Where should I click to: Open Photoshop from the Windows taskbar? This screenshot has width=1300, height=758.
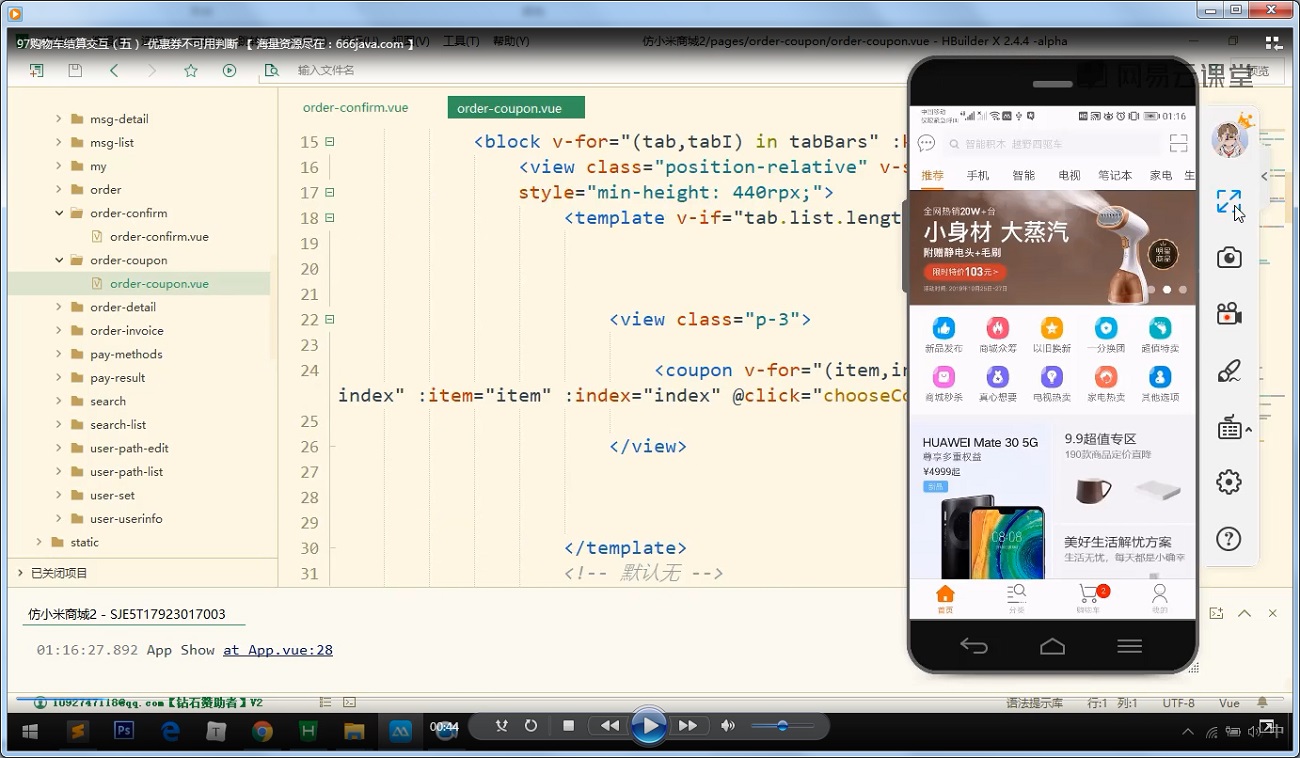pos(125,731)
